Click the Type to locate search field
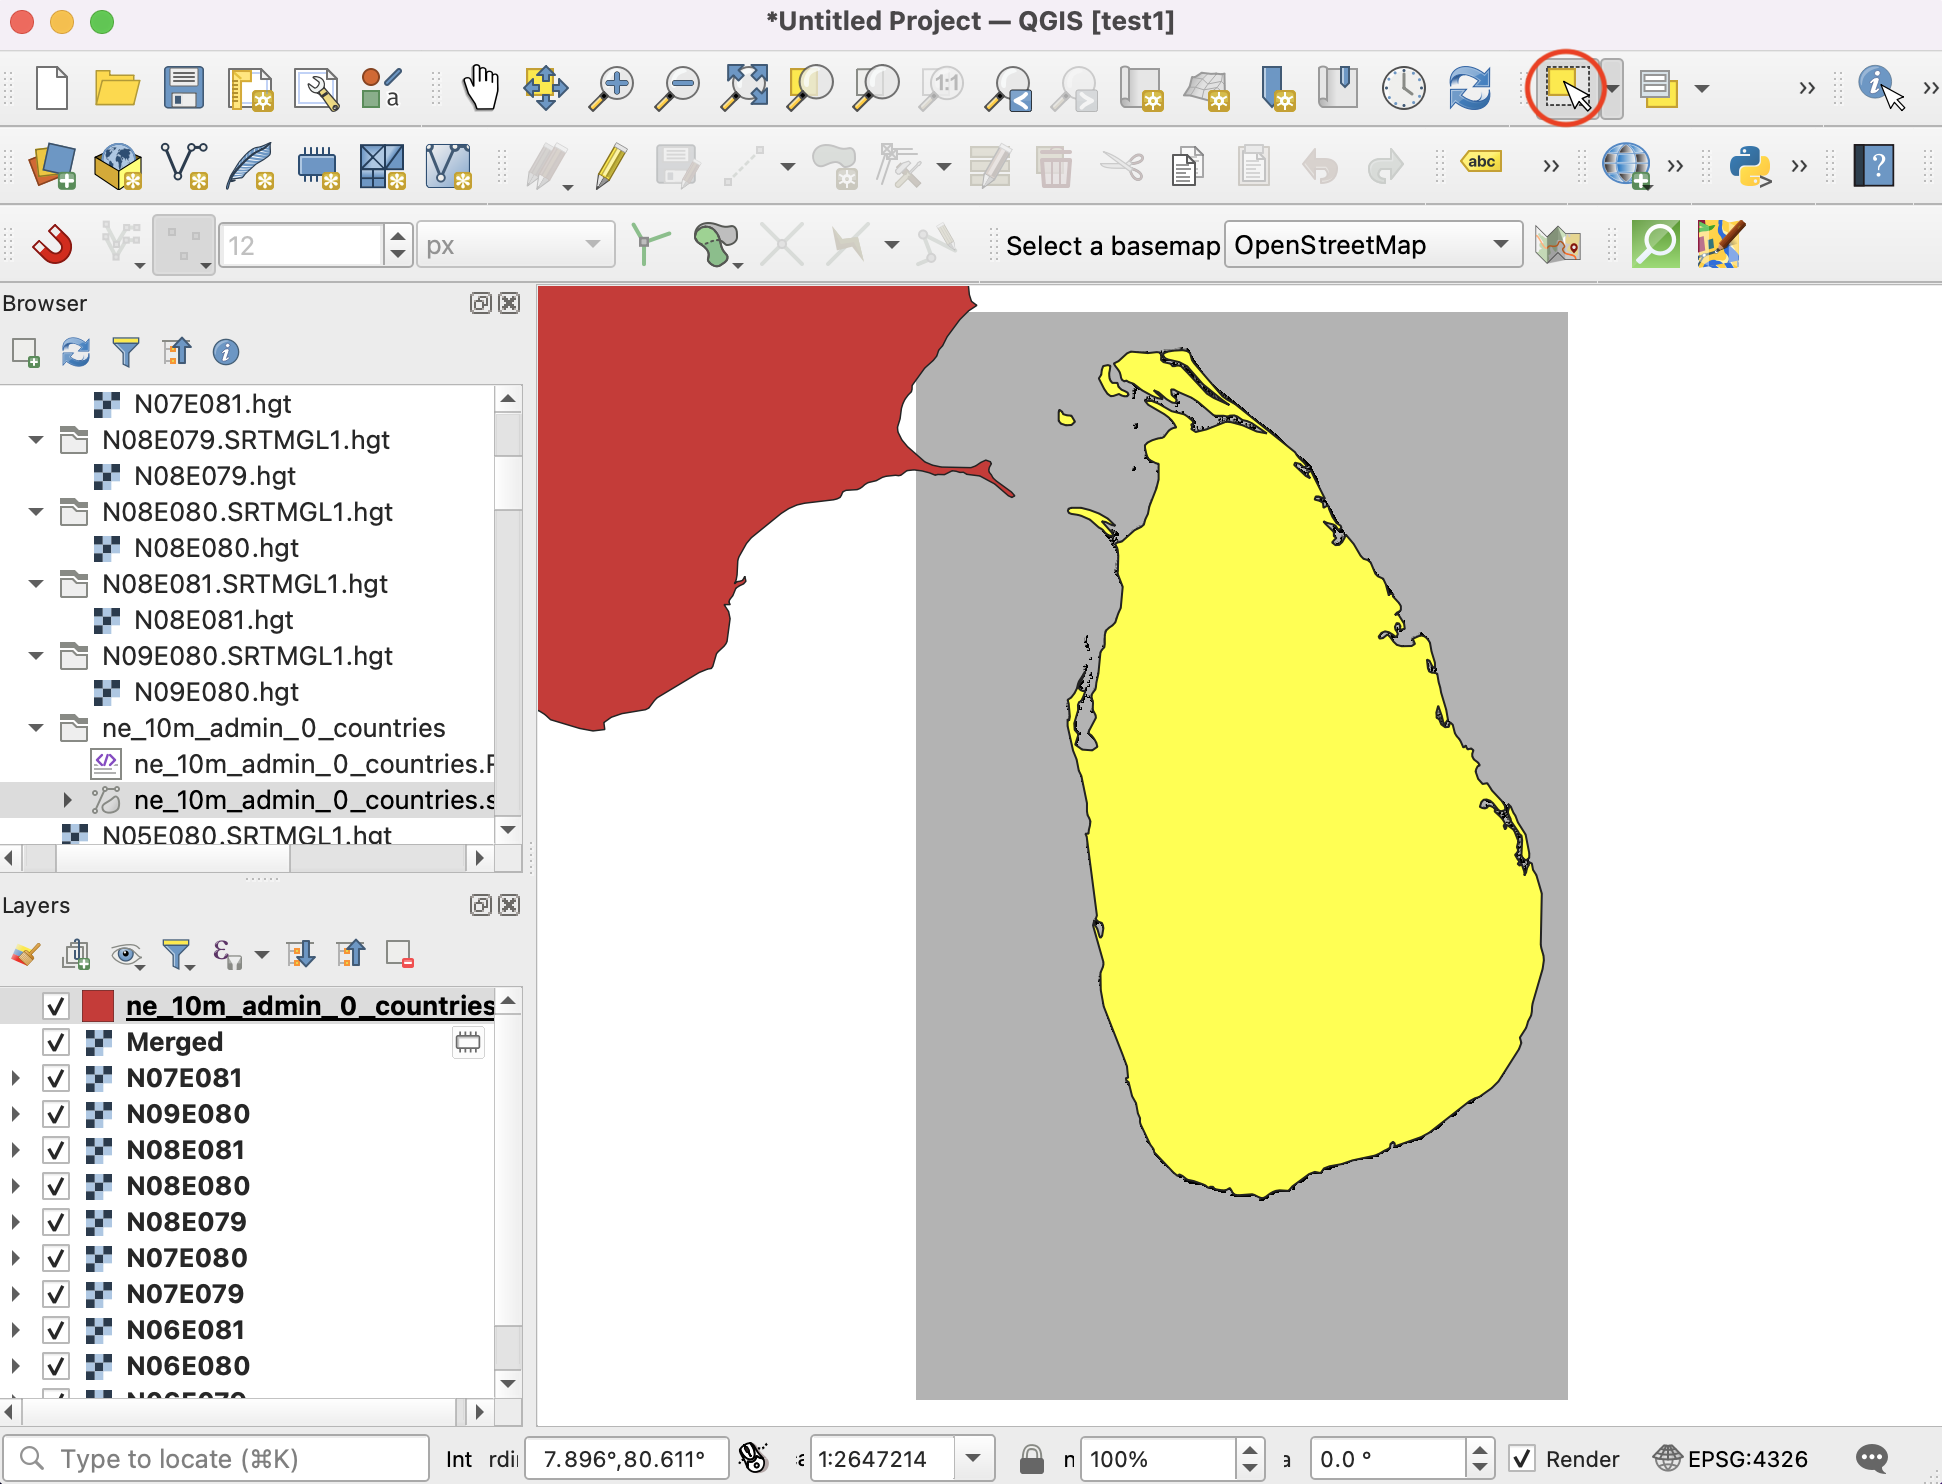1942x1484 pixels. click(215, 1459)
